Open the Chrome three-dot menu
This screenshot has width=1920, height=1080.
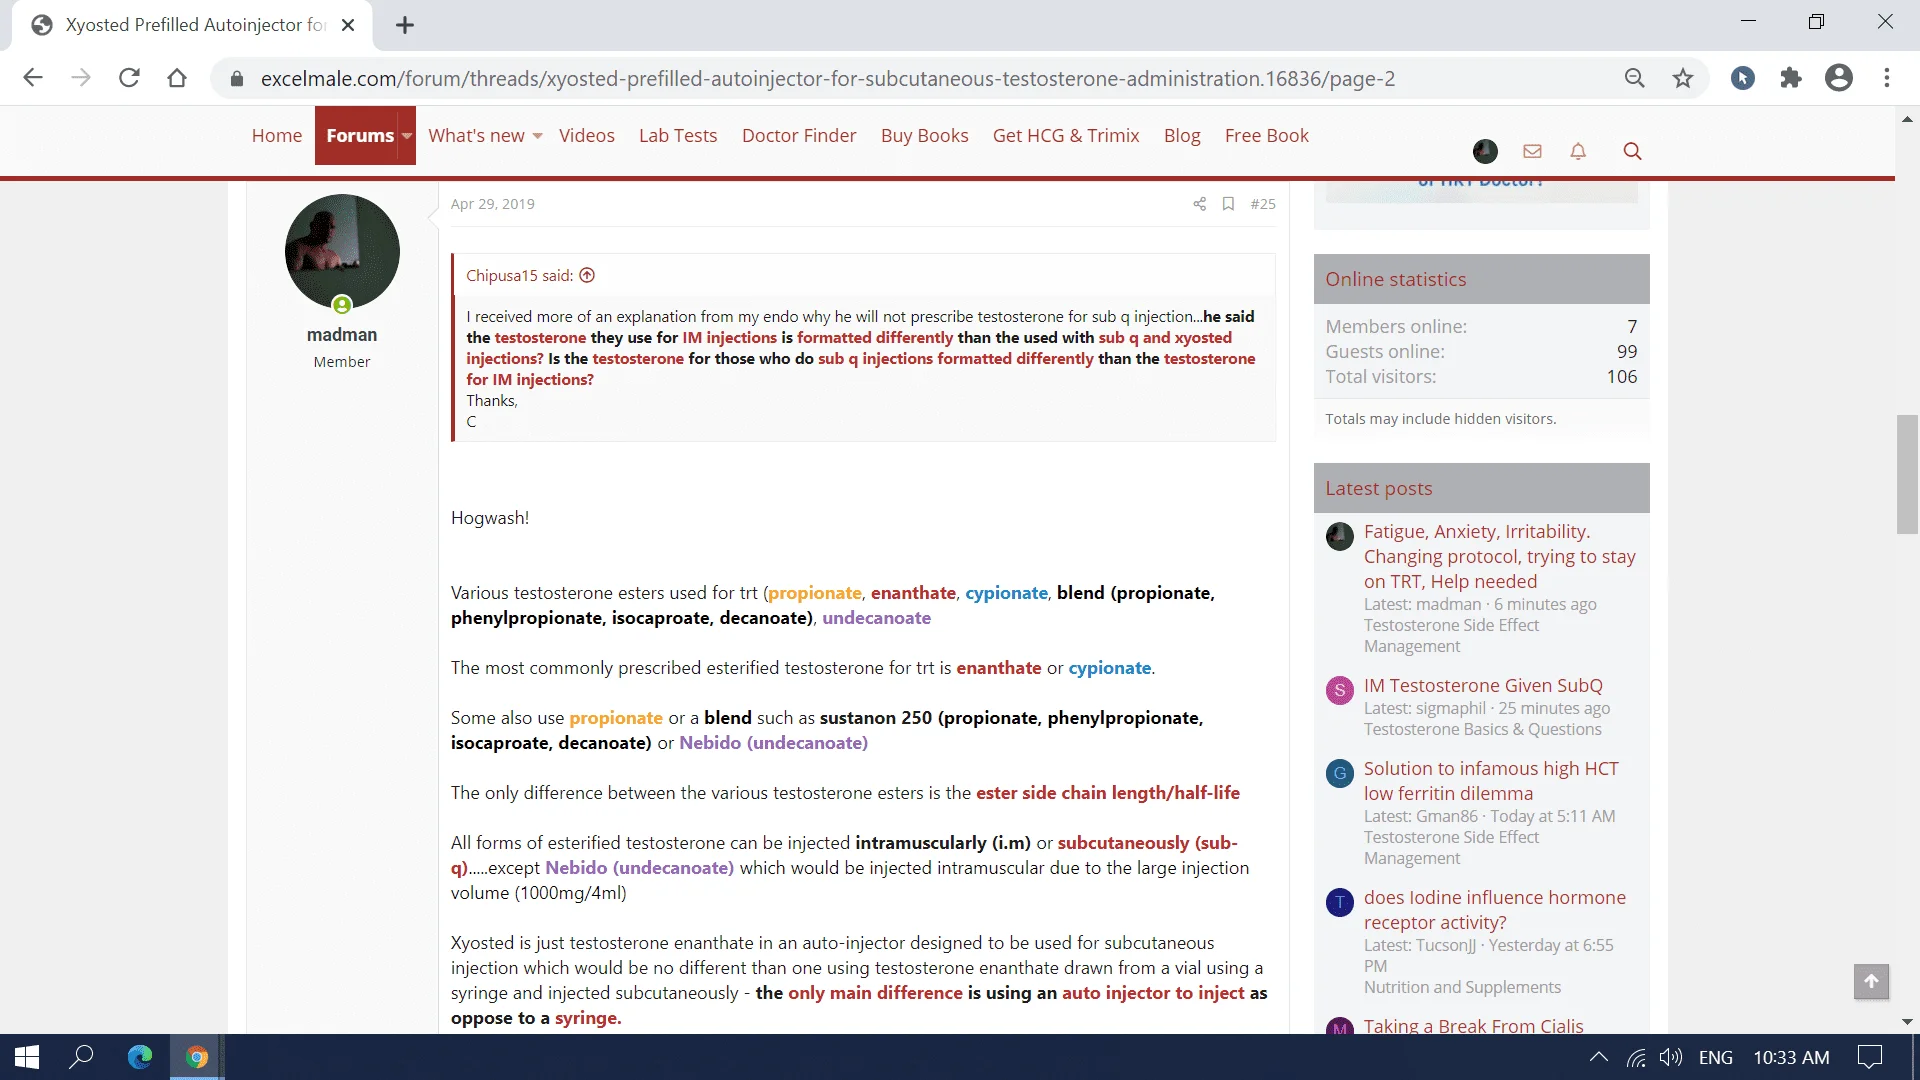pyautogui.click(x=1887, y=78)
